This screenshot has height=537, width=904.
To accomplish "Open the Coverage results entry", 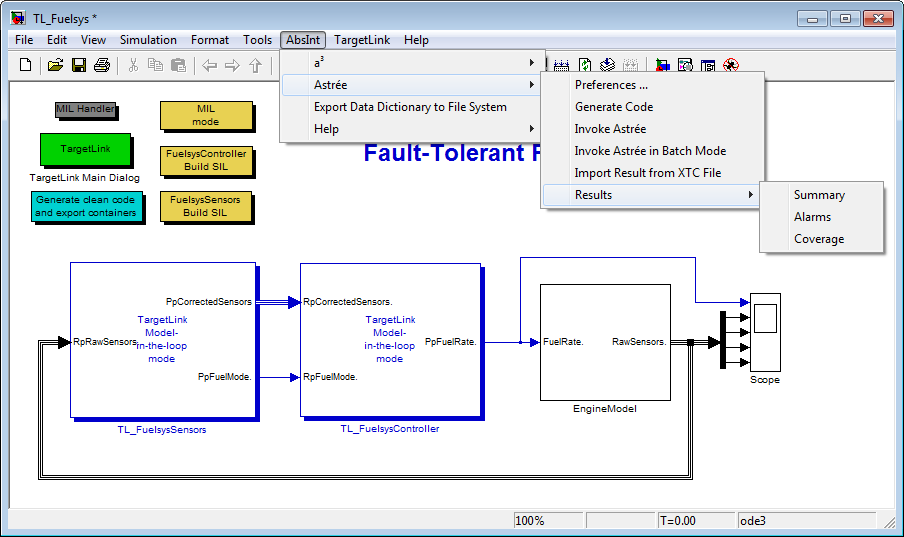I will coord(822,239).
